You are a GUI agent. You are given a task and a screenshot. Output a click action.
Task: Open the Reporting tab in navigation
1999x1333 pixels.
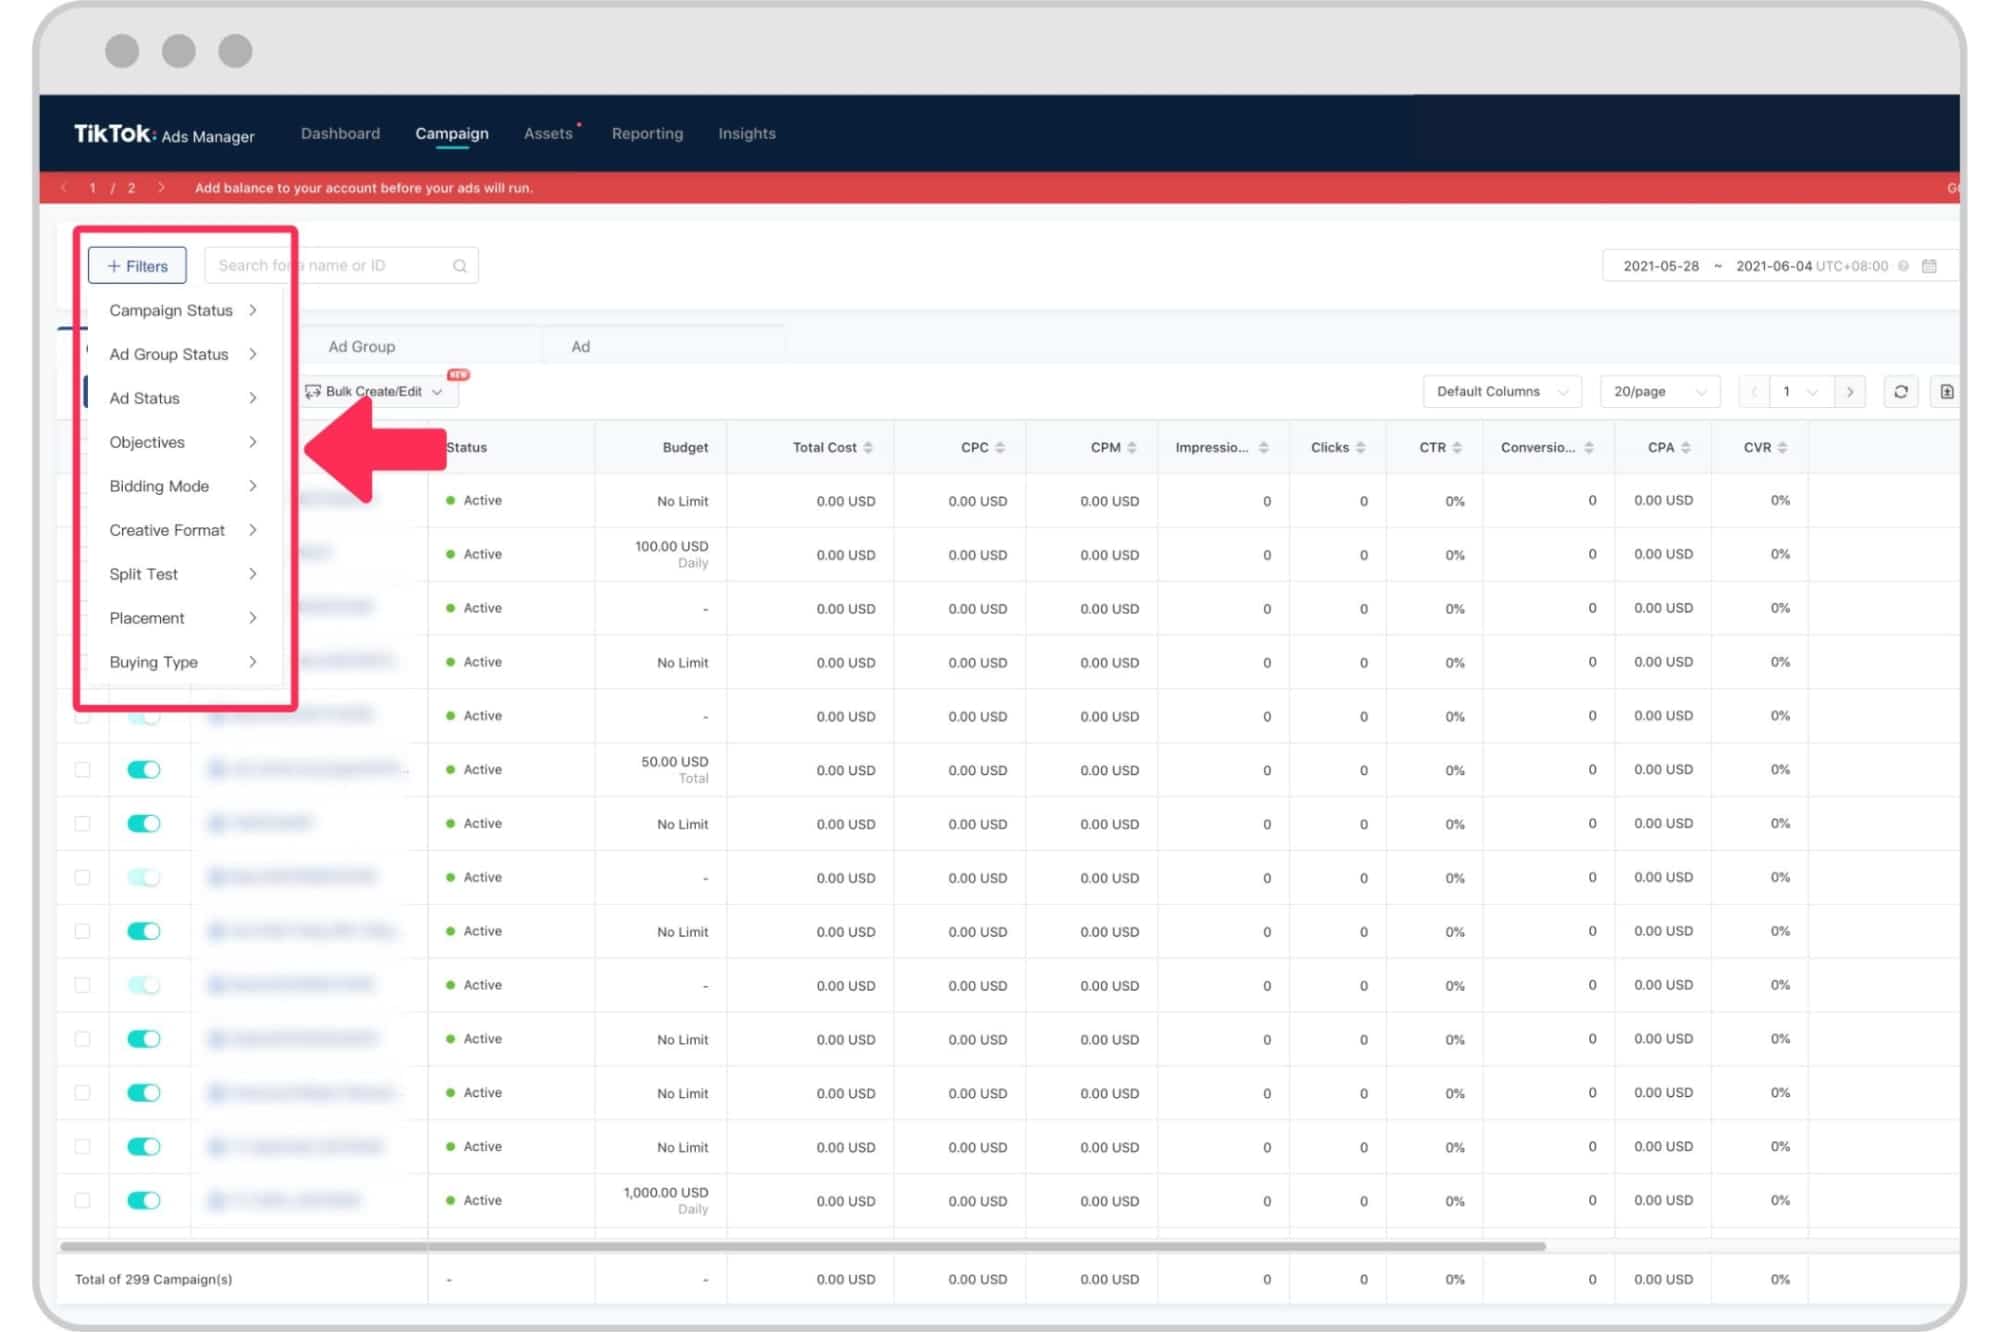647,134
